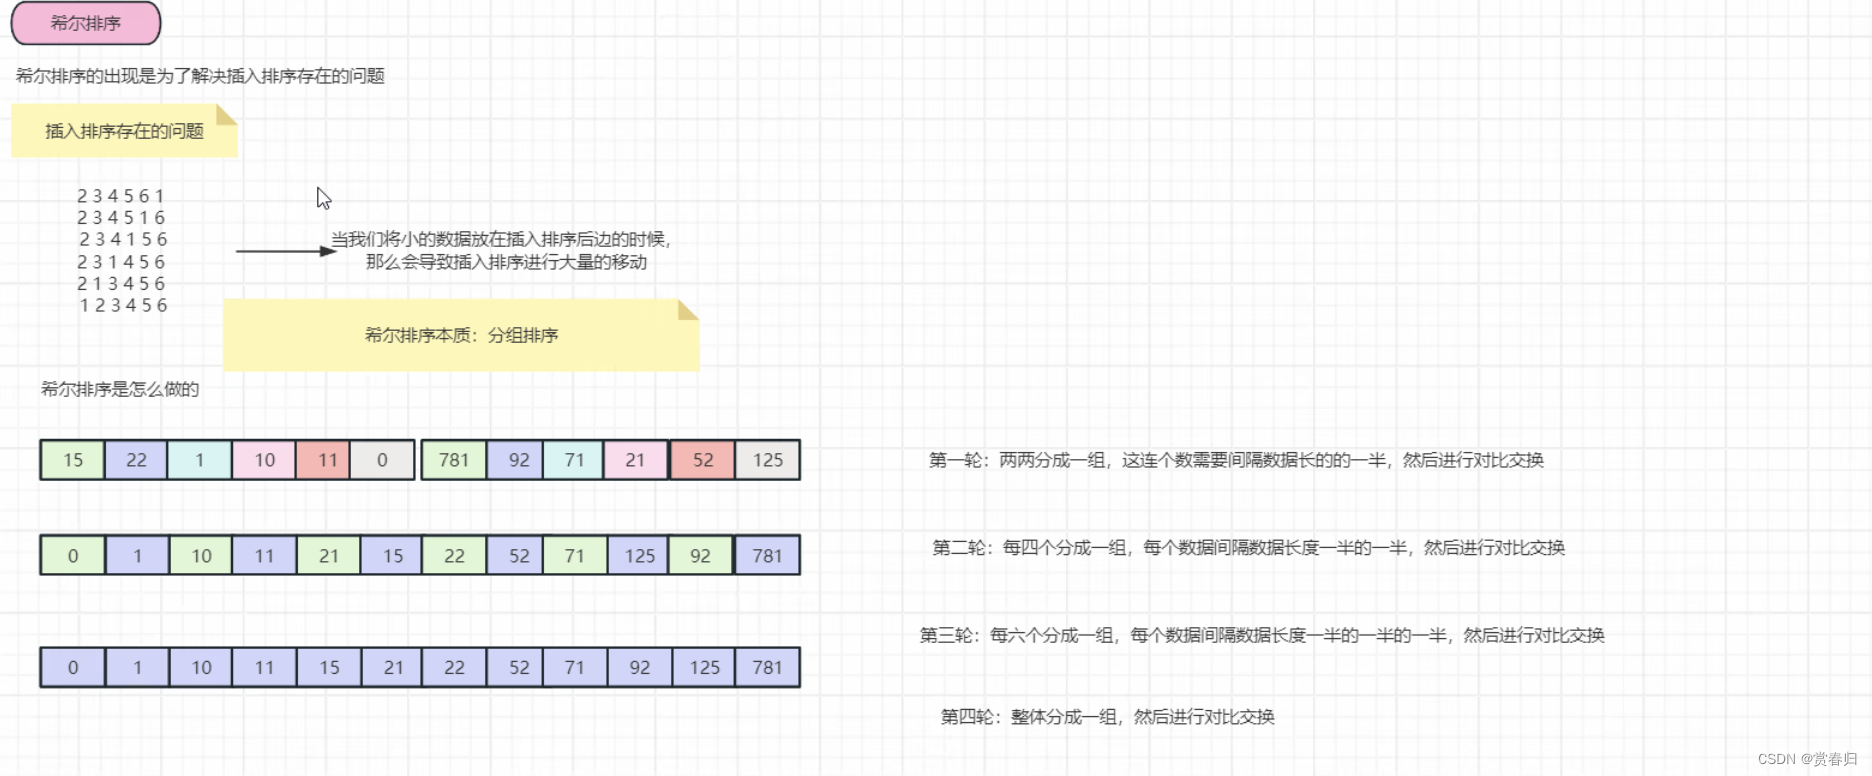Select the pink cell containing 10
The image size is (1872, 776).
tap(264, 460)
